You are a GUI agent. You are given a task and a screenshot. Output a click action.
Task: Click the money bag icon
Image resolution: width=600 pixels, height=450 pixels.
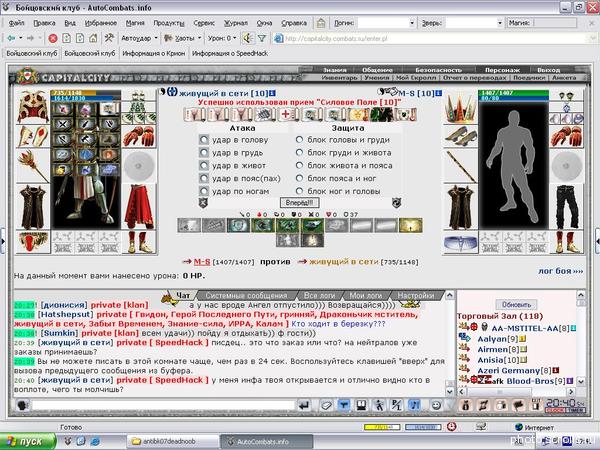[466, 405]
